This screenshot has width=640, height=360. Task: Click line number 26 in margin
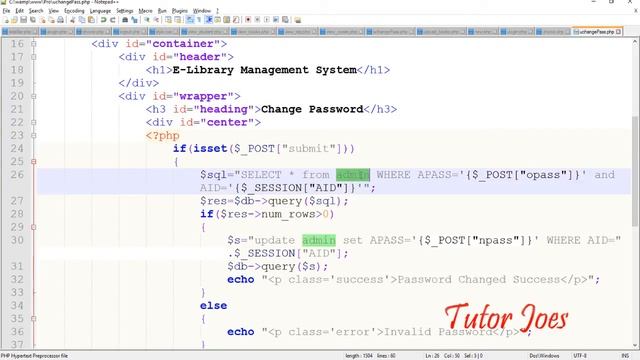pyautogui.click(x=17, y=175)
